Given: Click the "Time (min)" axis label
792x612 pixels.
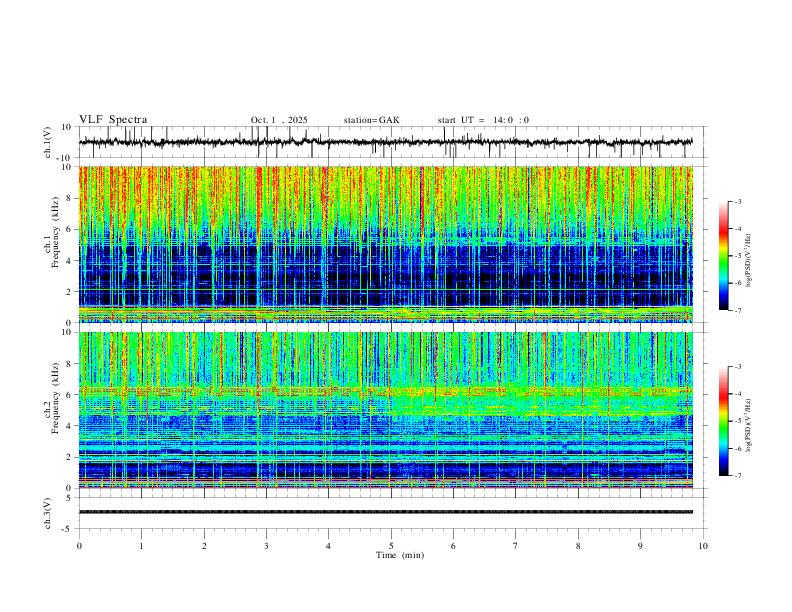Looking at the screenshot, I should coord(400,555).
